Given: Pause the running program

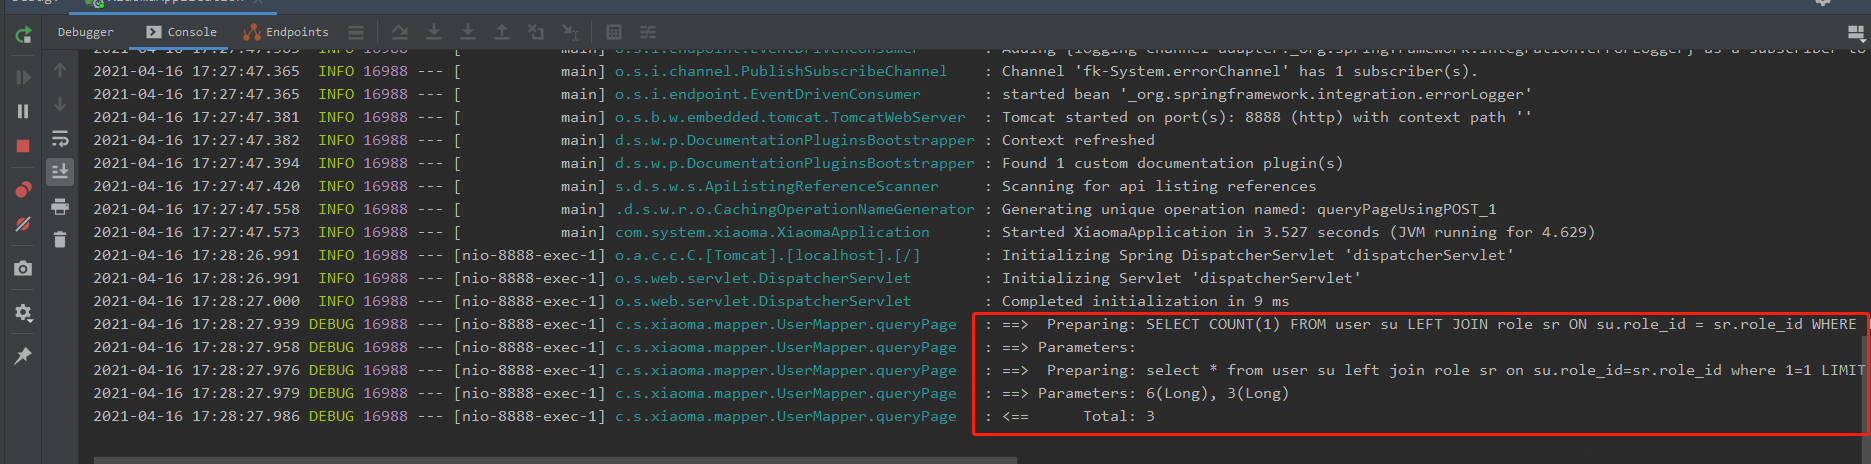Looking at the screenshot, I should point(23,111).
